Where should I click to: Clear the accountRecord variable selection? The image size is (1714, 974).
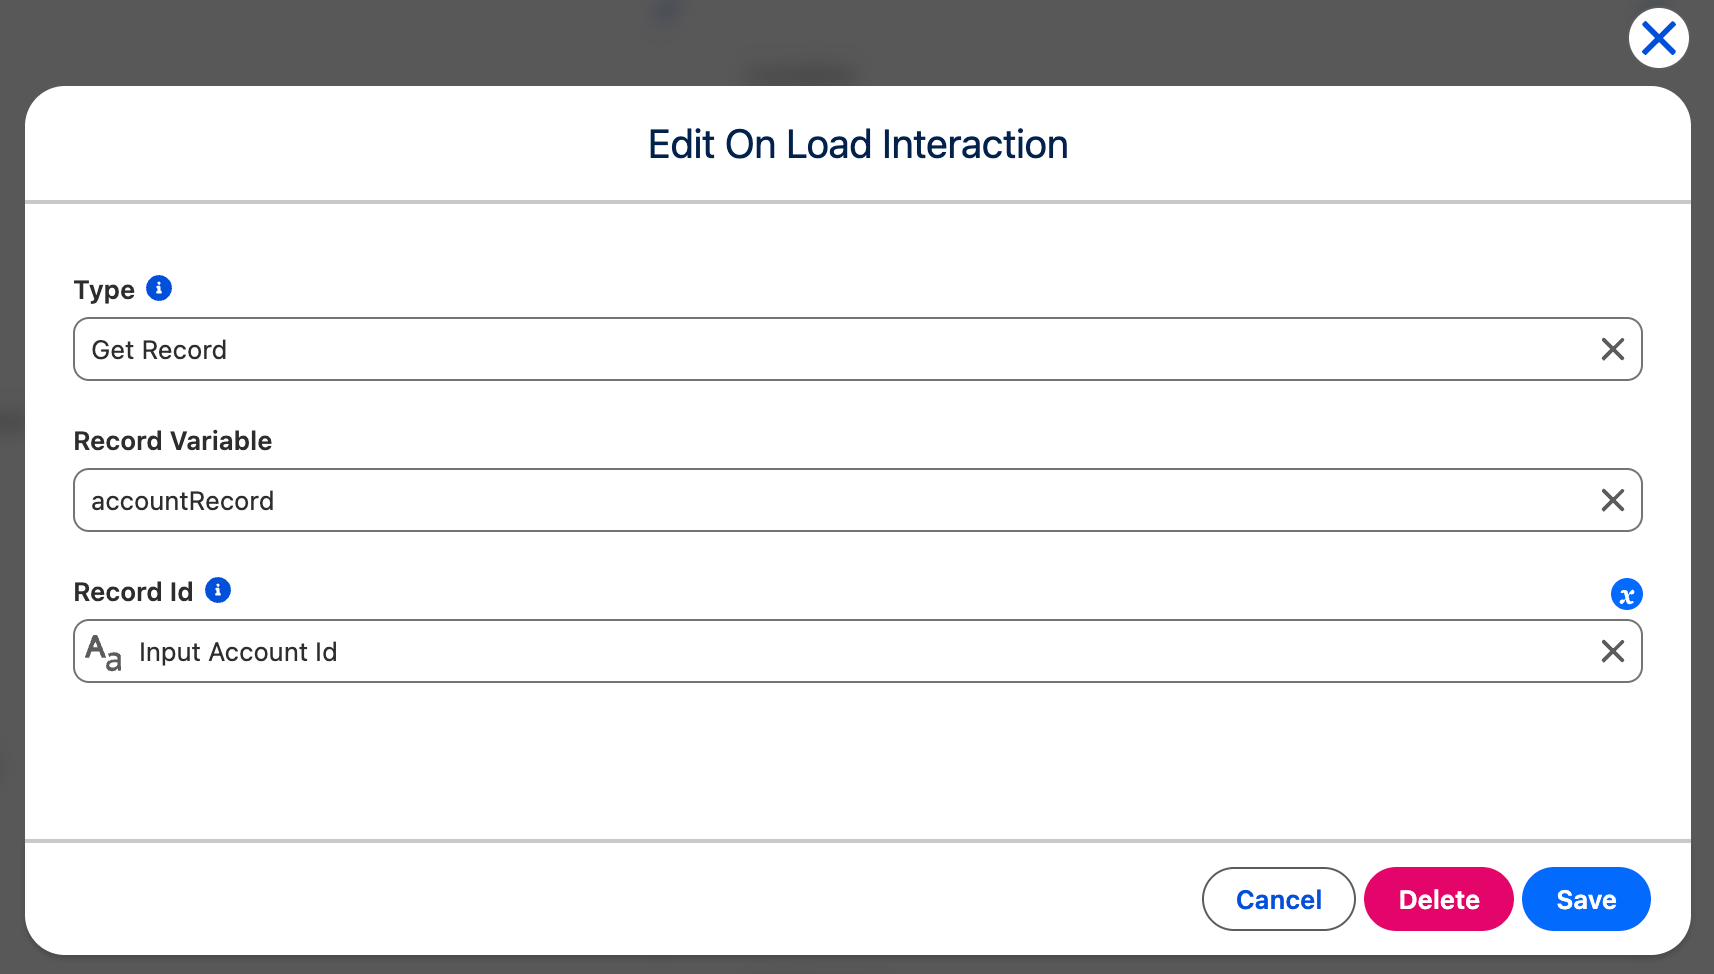1612,500
